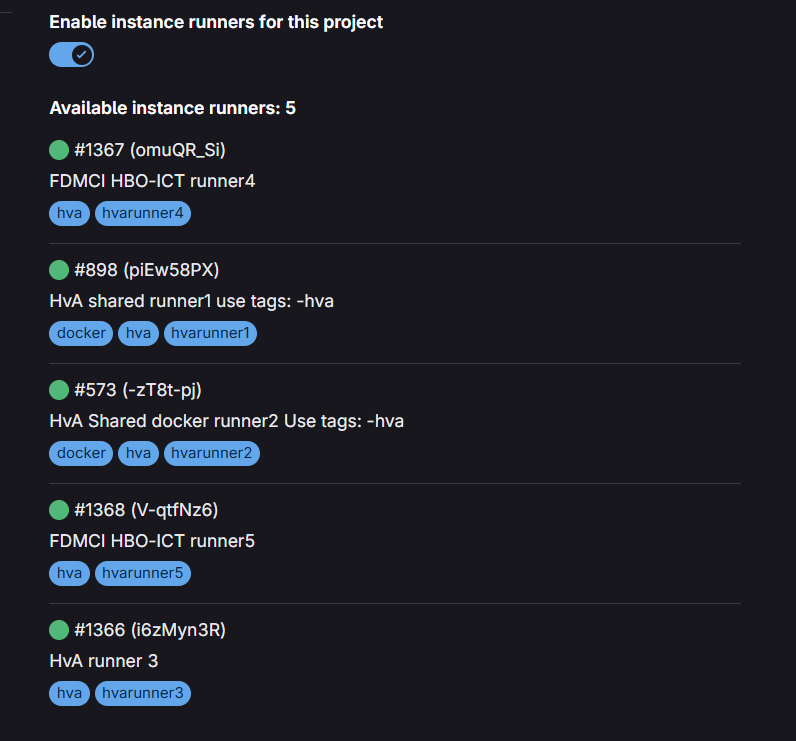Click the online status indicator for runner #573
796x741 pixels.
coord(59,390)
